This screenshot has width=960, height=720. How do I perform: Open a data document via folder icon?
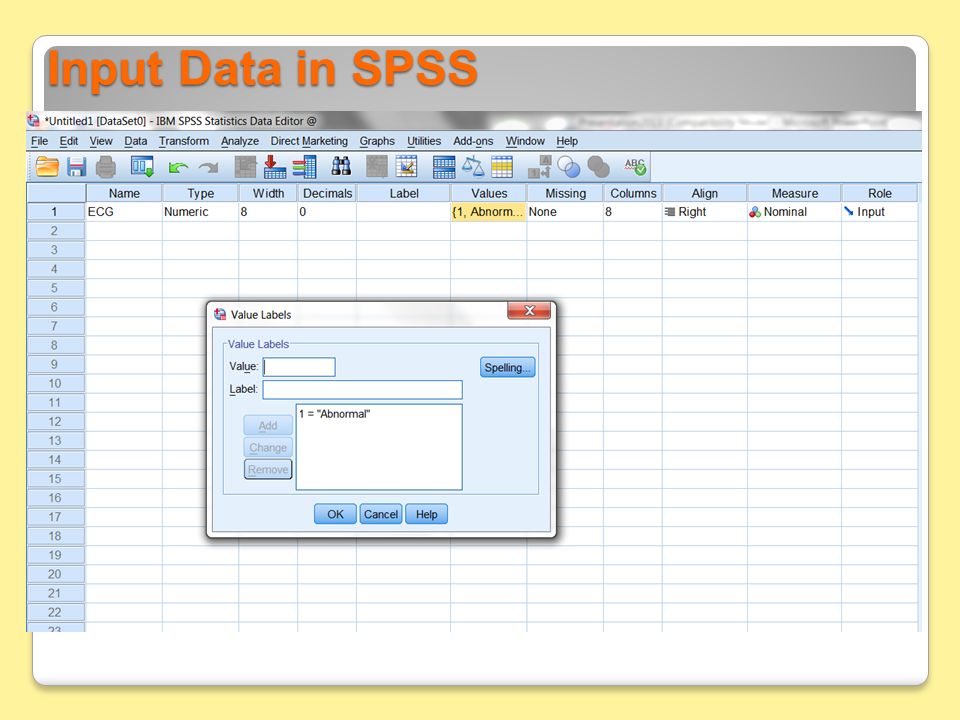(47, 167)
